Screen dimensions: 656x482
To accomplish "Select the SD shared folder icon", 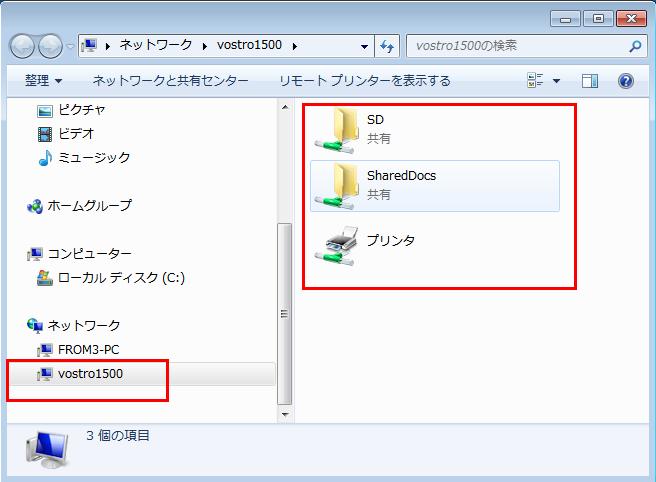I will click(x=337, y=130).
